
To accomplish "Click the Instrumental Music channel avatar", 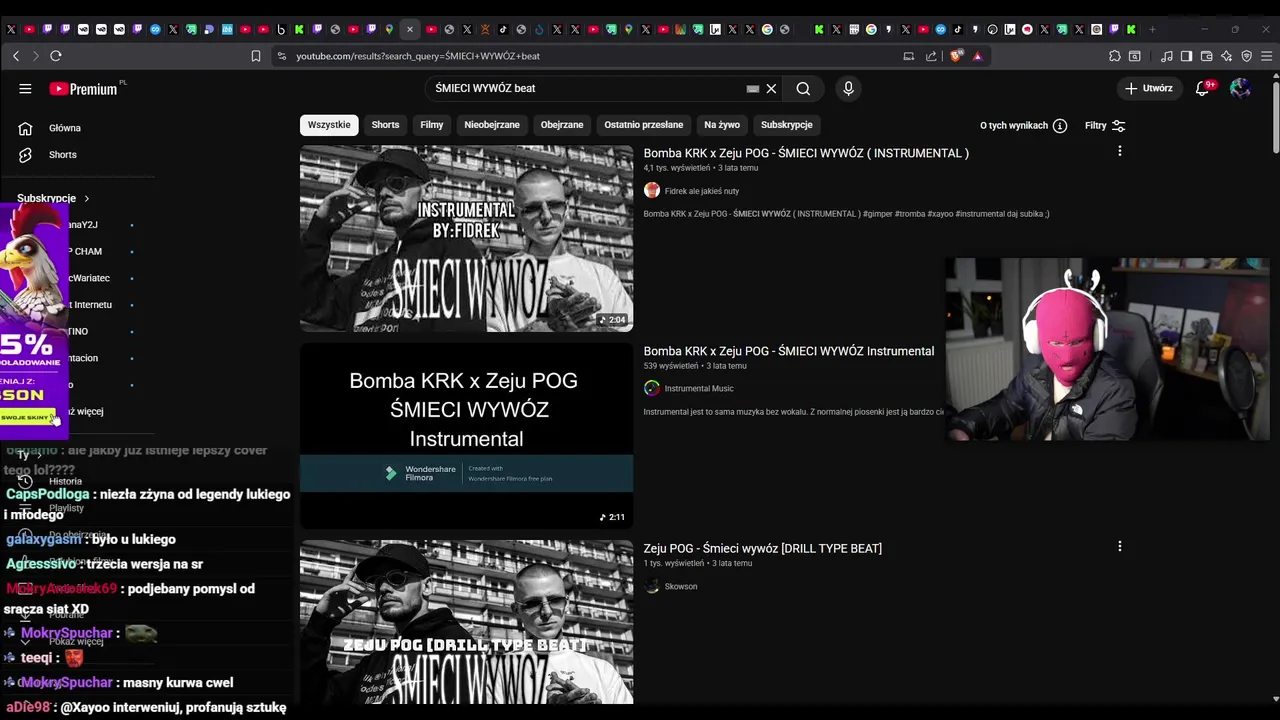I will 652,388.
